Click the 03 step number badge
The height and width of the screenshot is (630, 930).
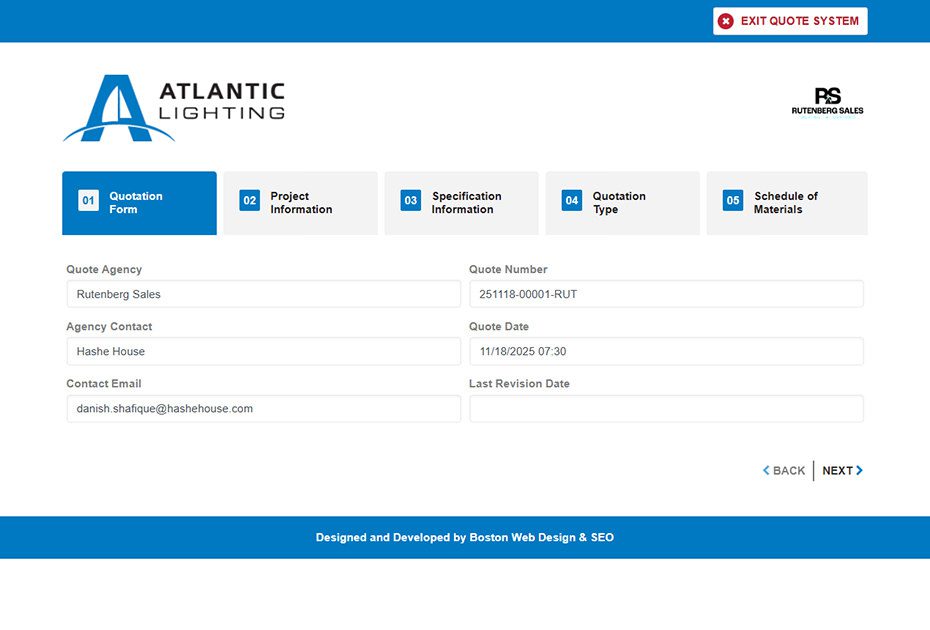pos(410,201)
